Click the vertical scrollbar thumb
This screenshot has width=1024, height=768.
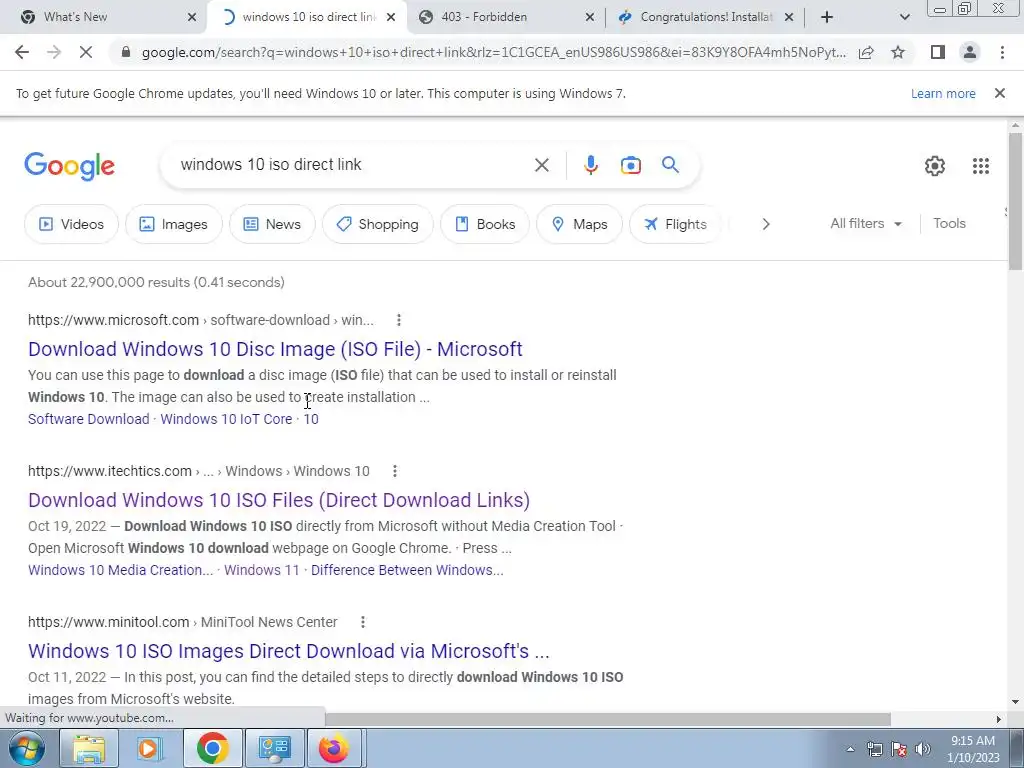coord(1015,201)
